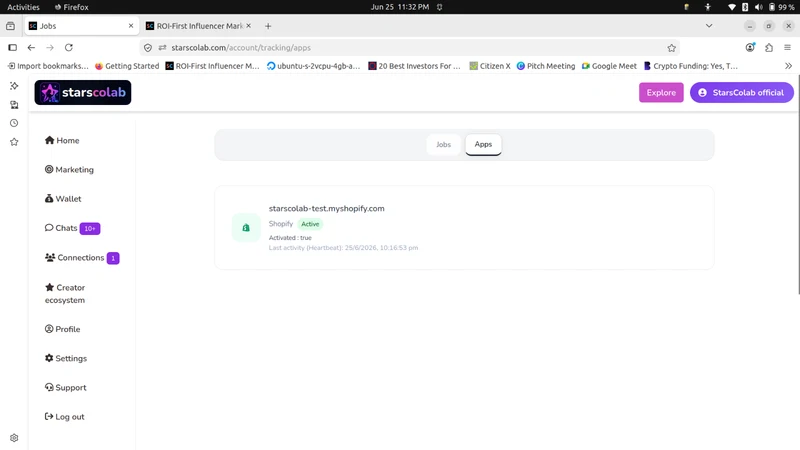
Task: Click the starscolab logo
Action: 83,92
